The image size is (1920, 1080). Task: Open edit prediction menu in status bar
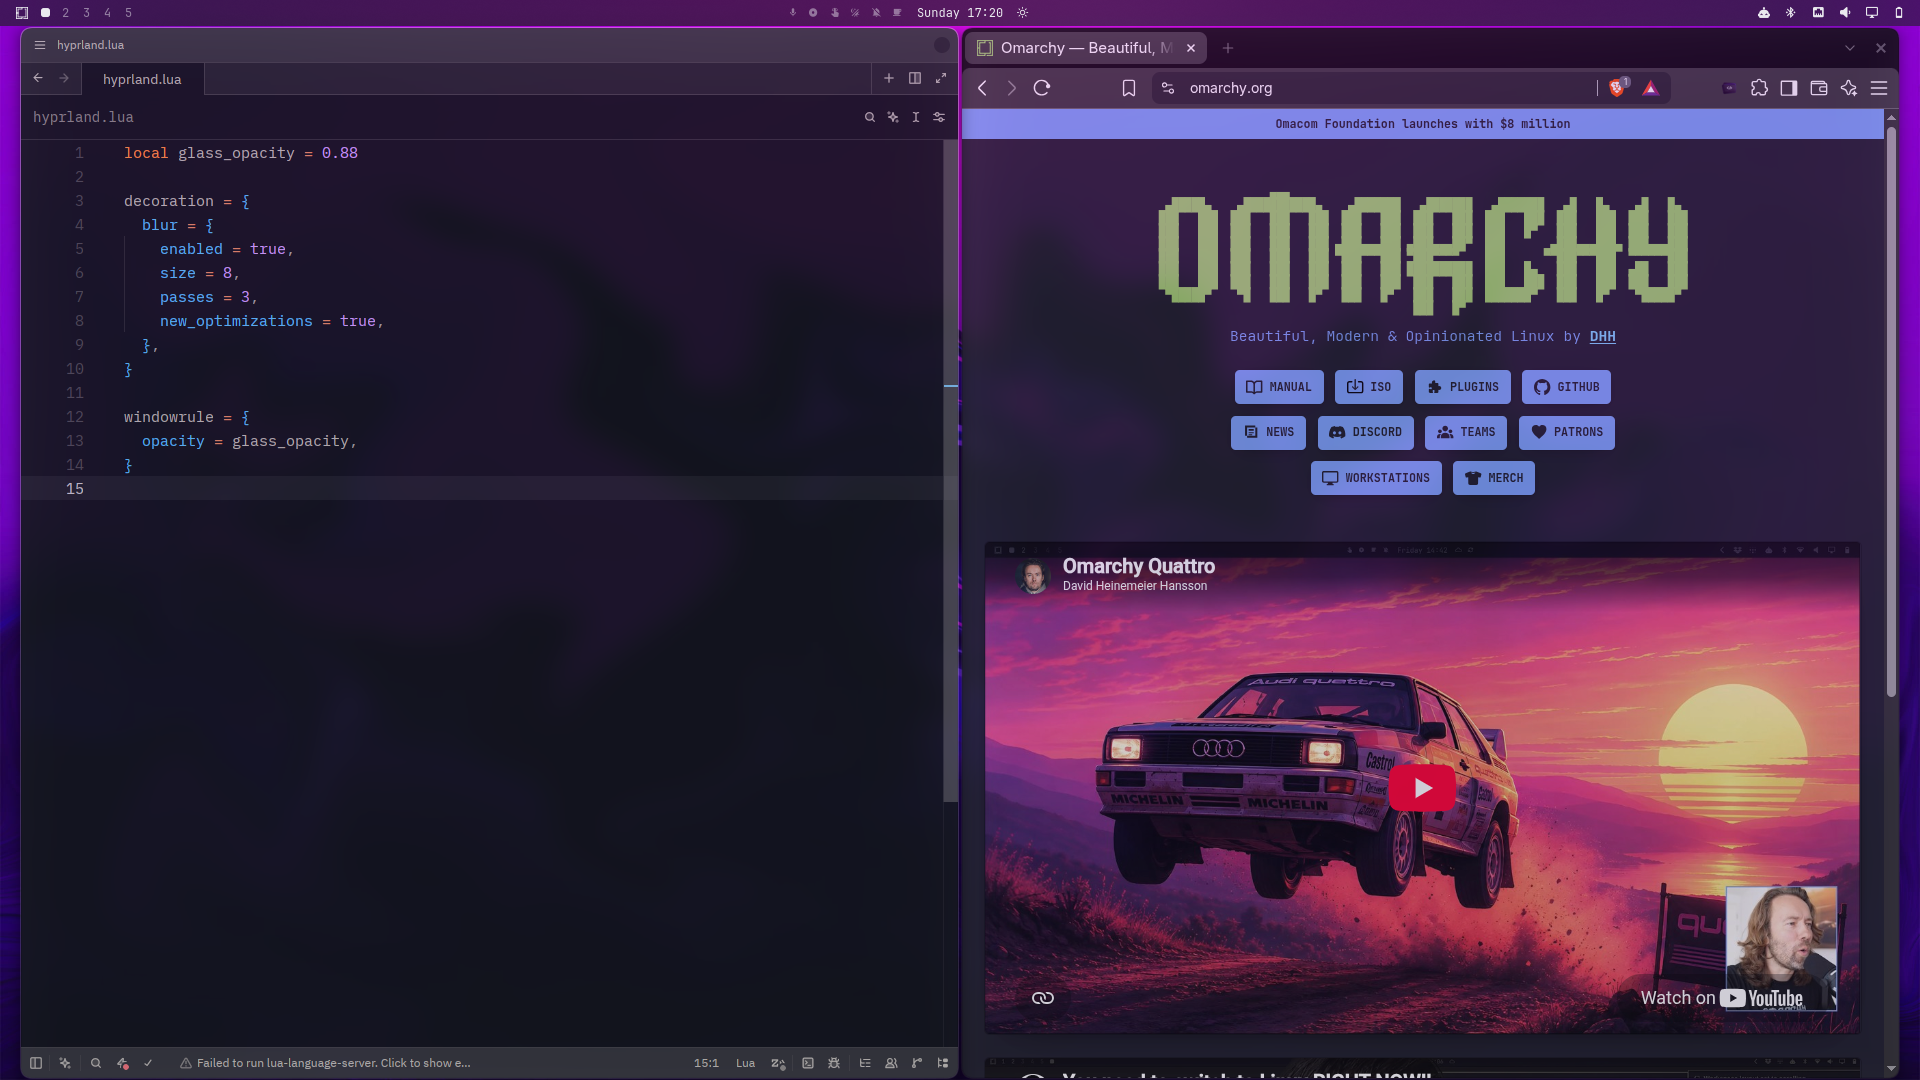778,1063
